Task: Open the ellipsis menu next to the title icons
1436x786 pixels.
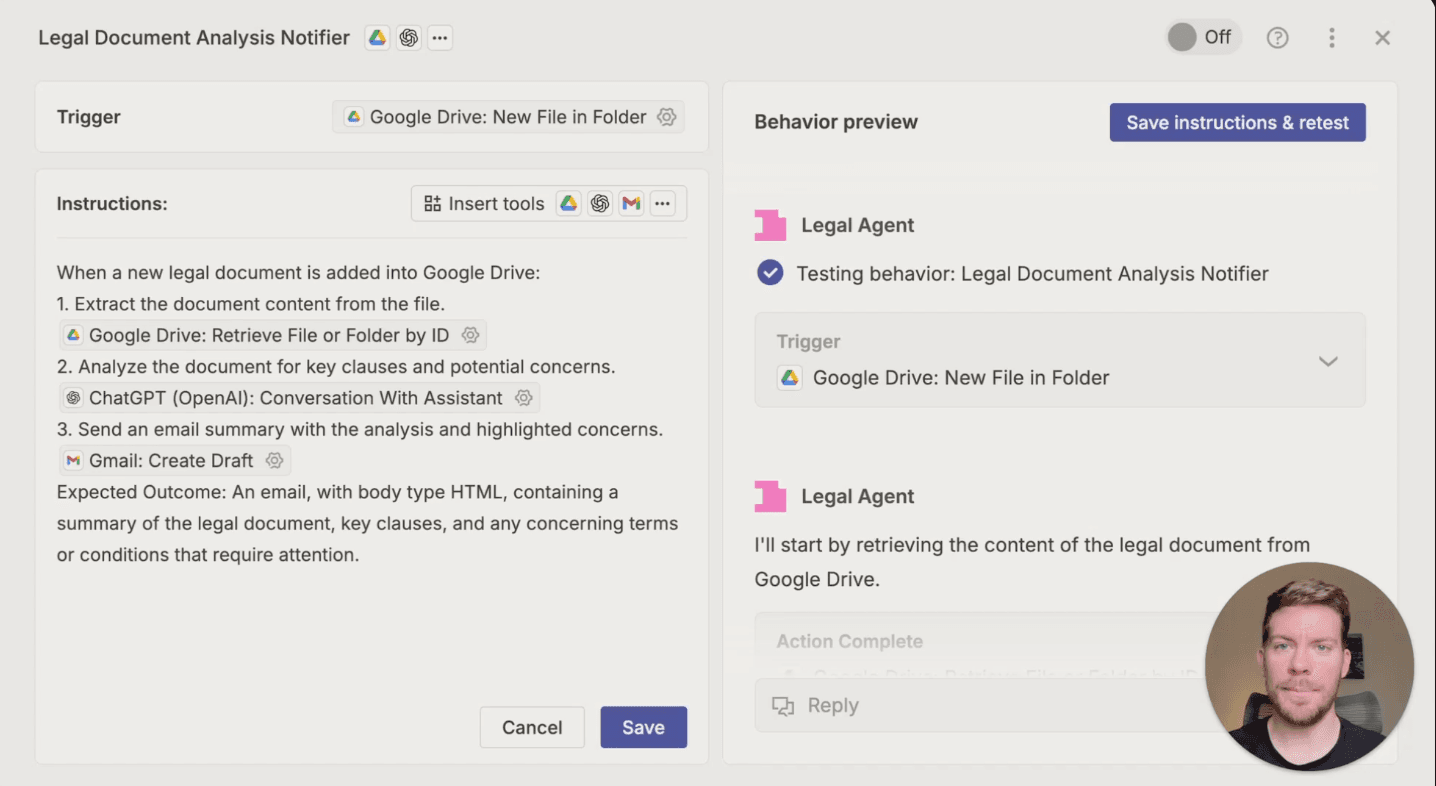Action: tap(440, 38)
